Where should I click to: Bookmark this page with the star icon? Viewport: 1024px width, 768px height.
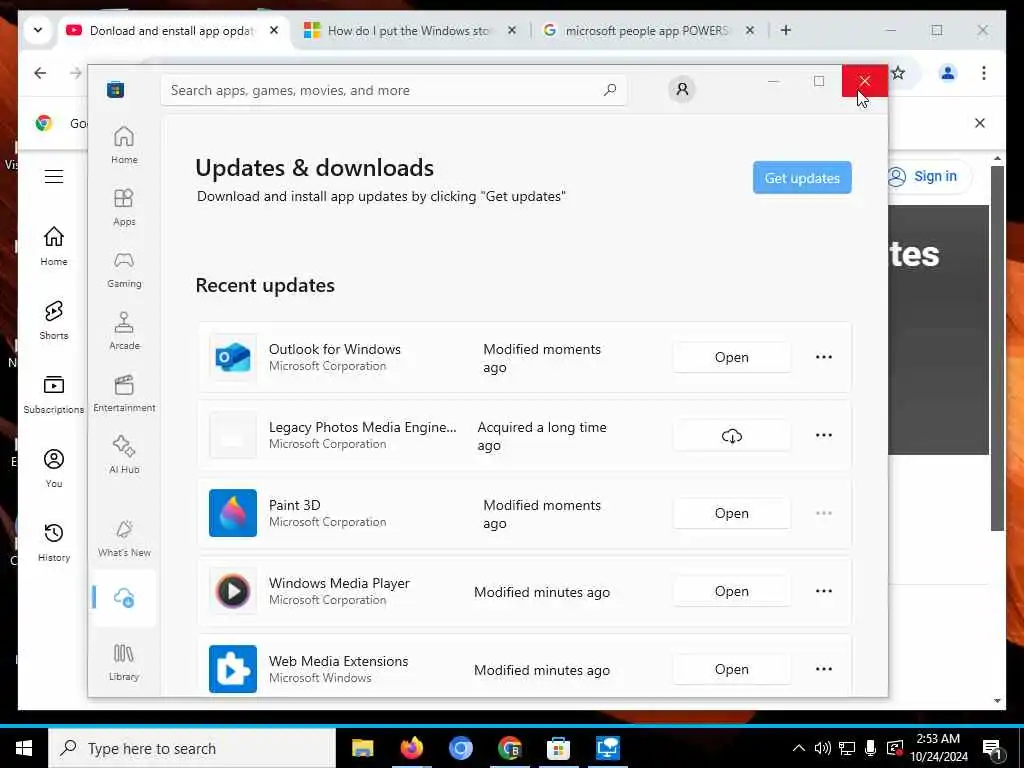pyautogui.click(x=898, y=73)
